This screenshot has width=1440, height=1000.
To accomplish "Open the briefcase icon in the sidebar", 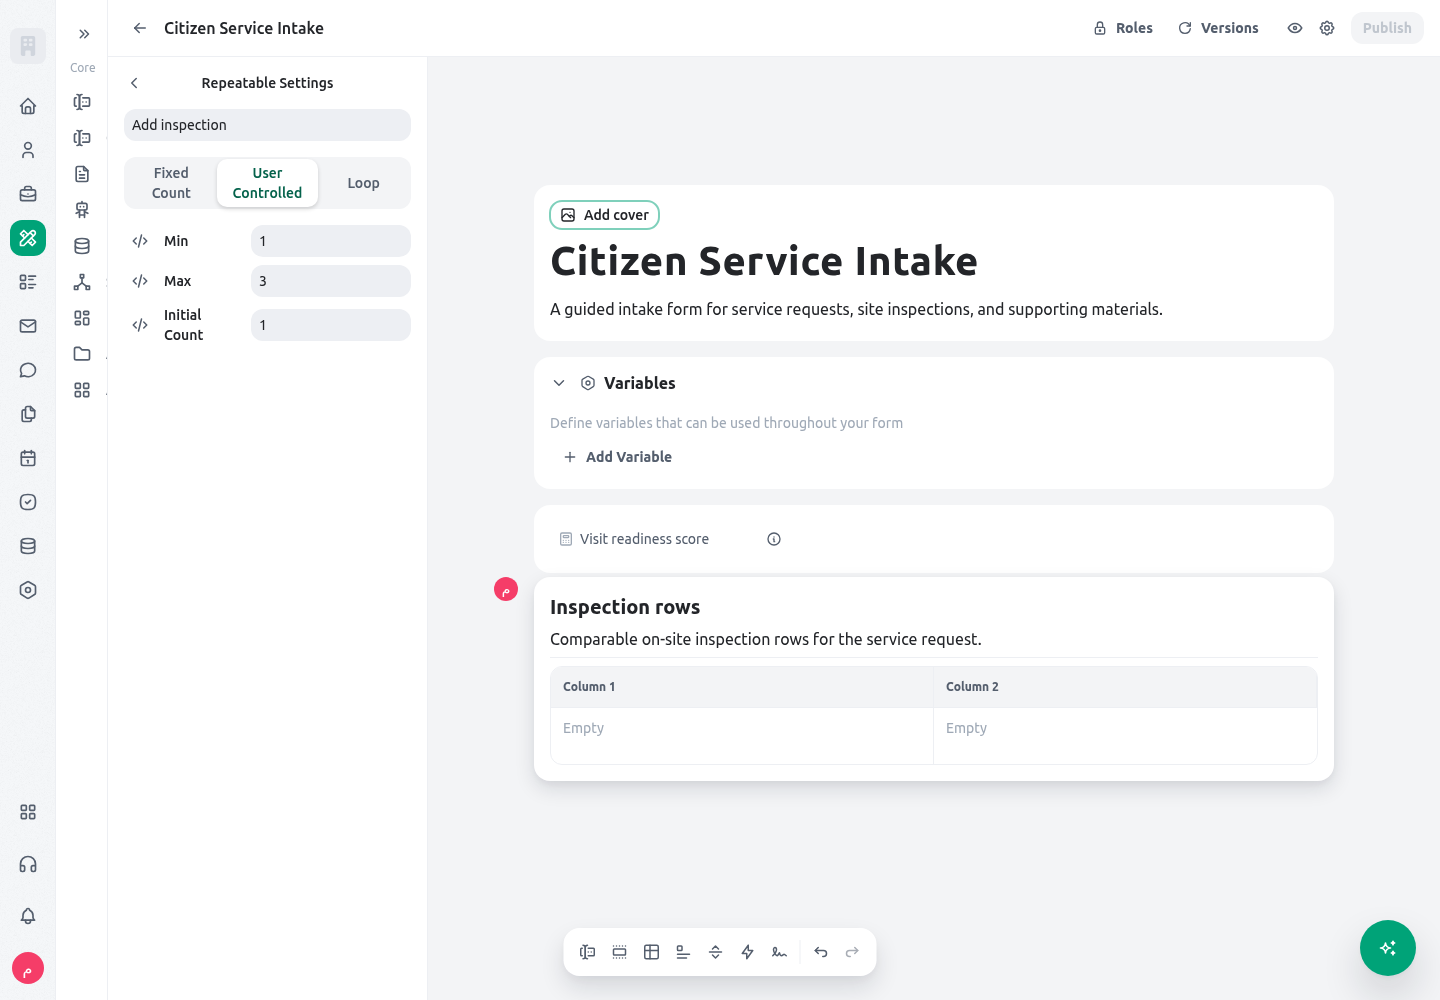I will pyautogui.click(x=28, y=194).
